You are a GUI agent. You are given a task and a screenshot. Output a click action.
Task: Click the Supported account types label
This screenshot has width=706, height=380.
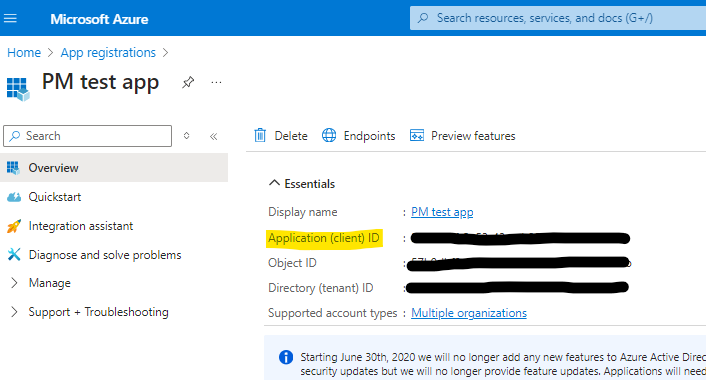tap(333, 313)
